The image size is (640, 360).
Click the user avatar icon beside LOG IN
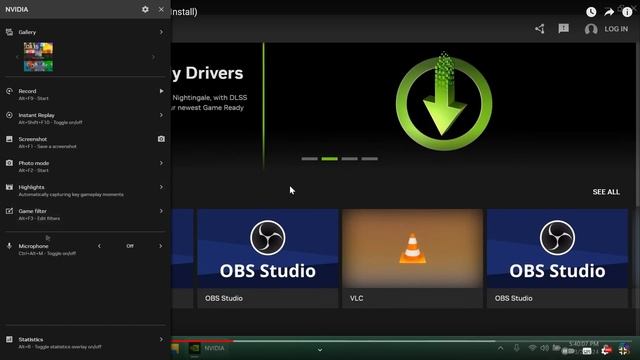pos(591,29)
